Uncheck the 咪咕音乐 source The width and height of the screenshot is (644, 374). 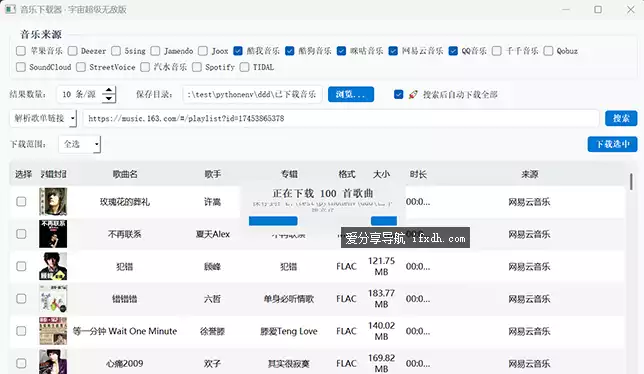click(341, 51)
